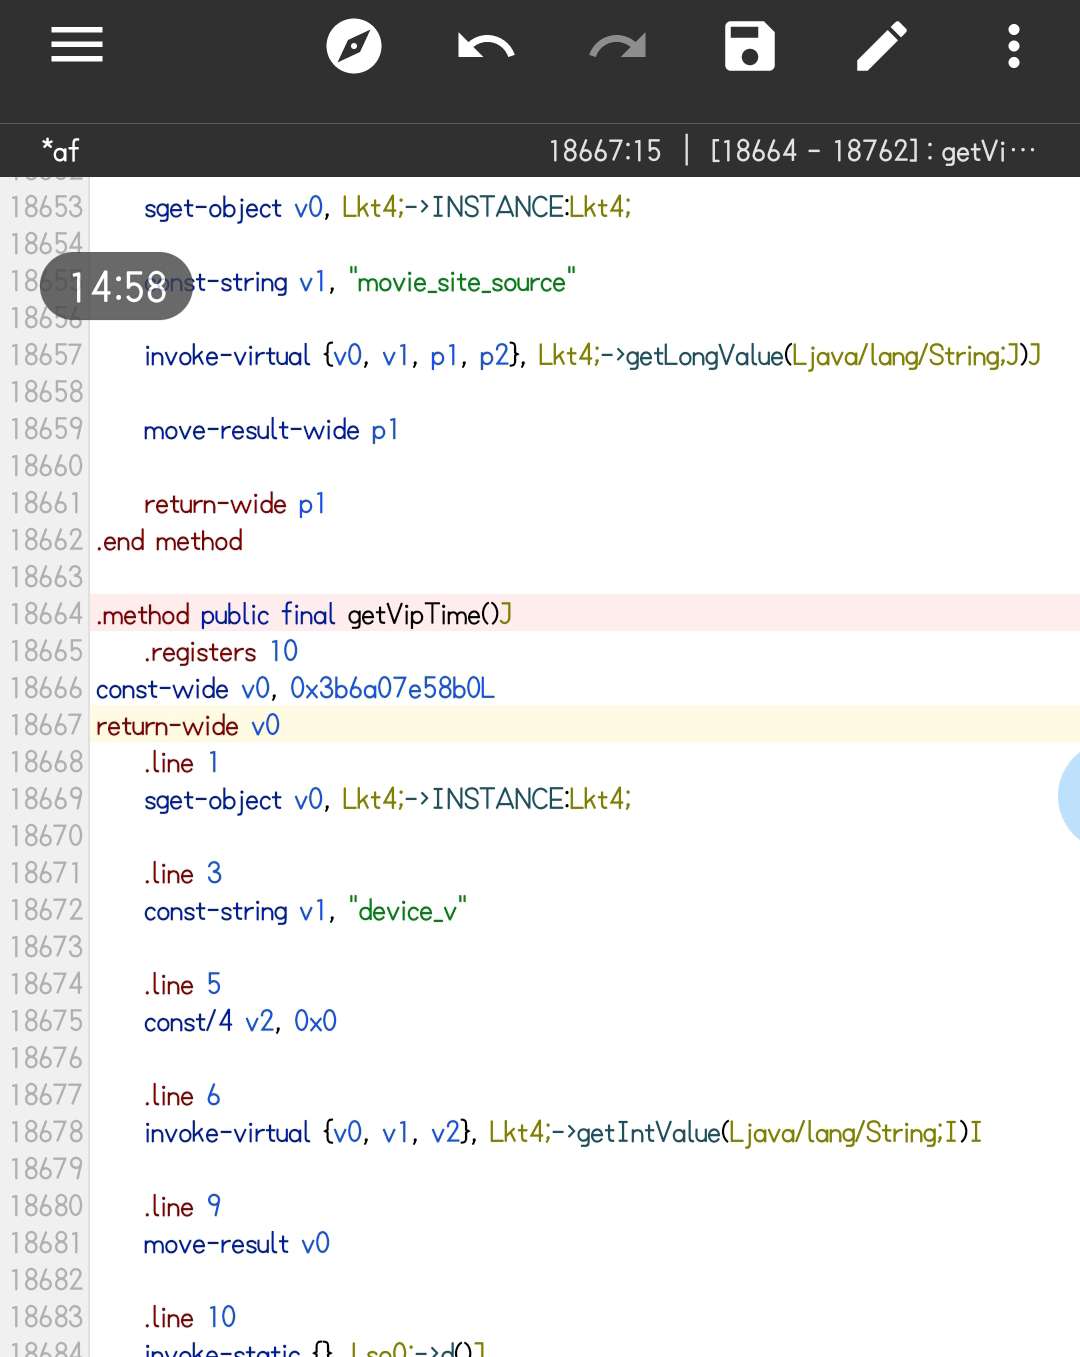This screenshot has height=1357, width=1080.
Task: Select line number 18678 in gutter
Action: 46,1132
